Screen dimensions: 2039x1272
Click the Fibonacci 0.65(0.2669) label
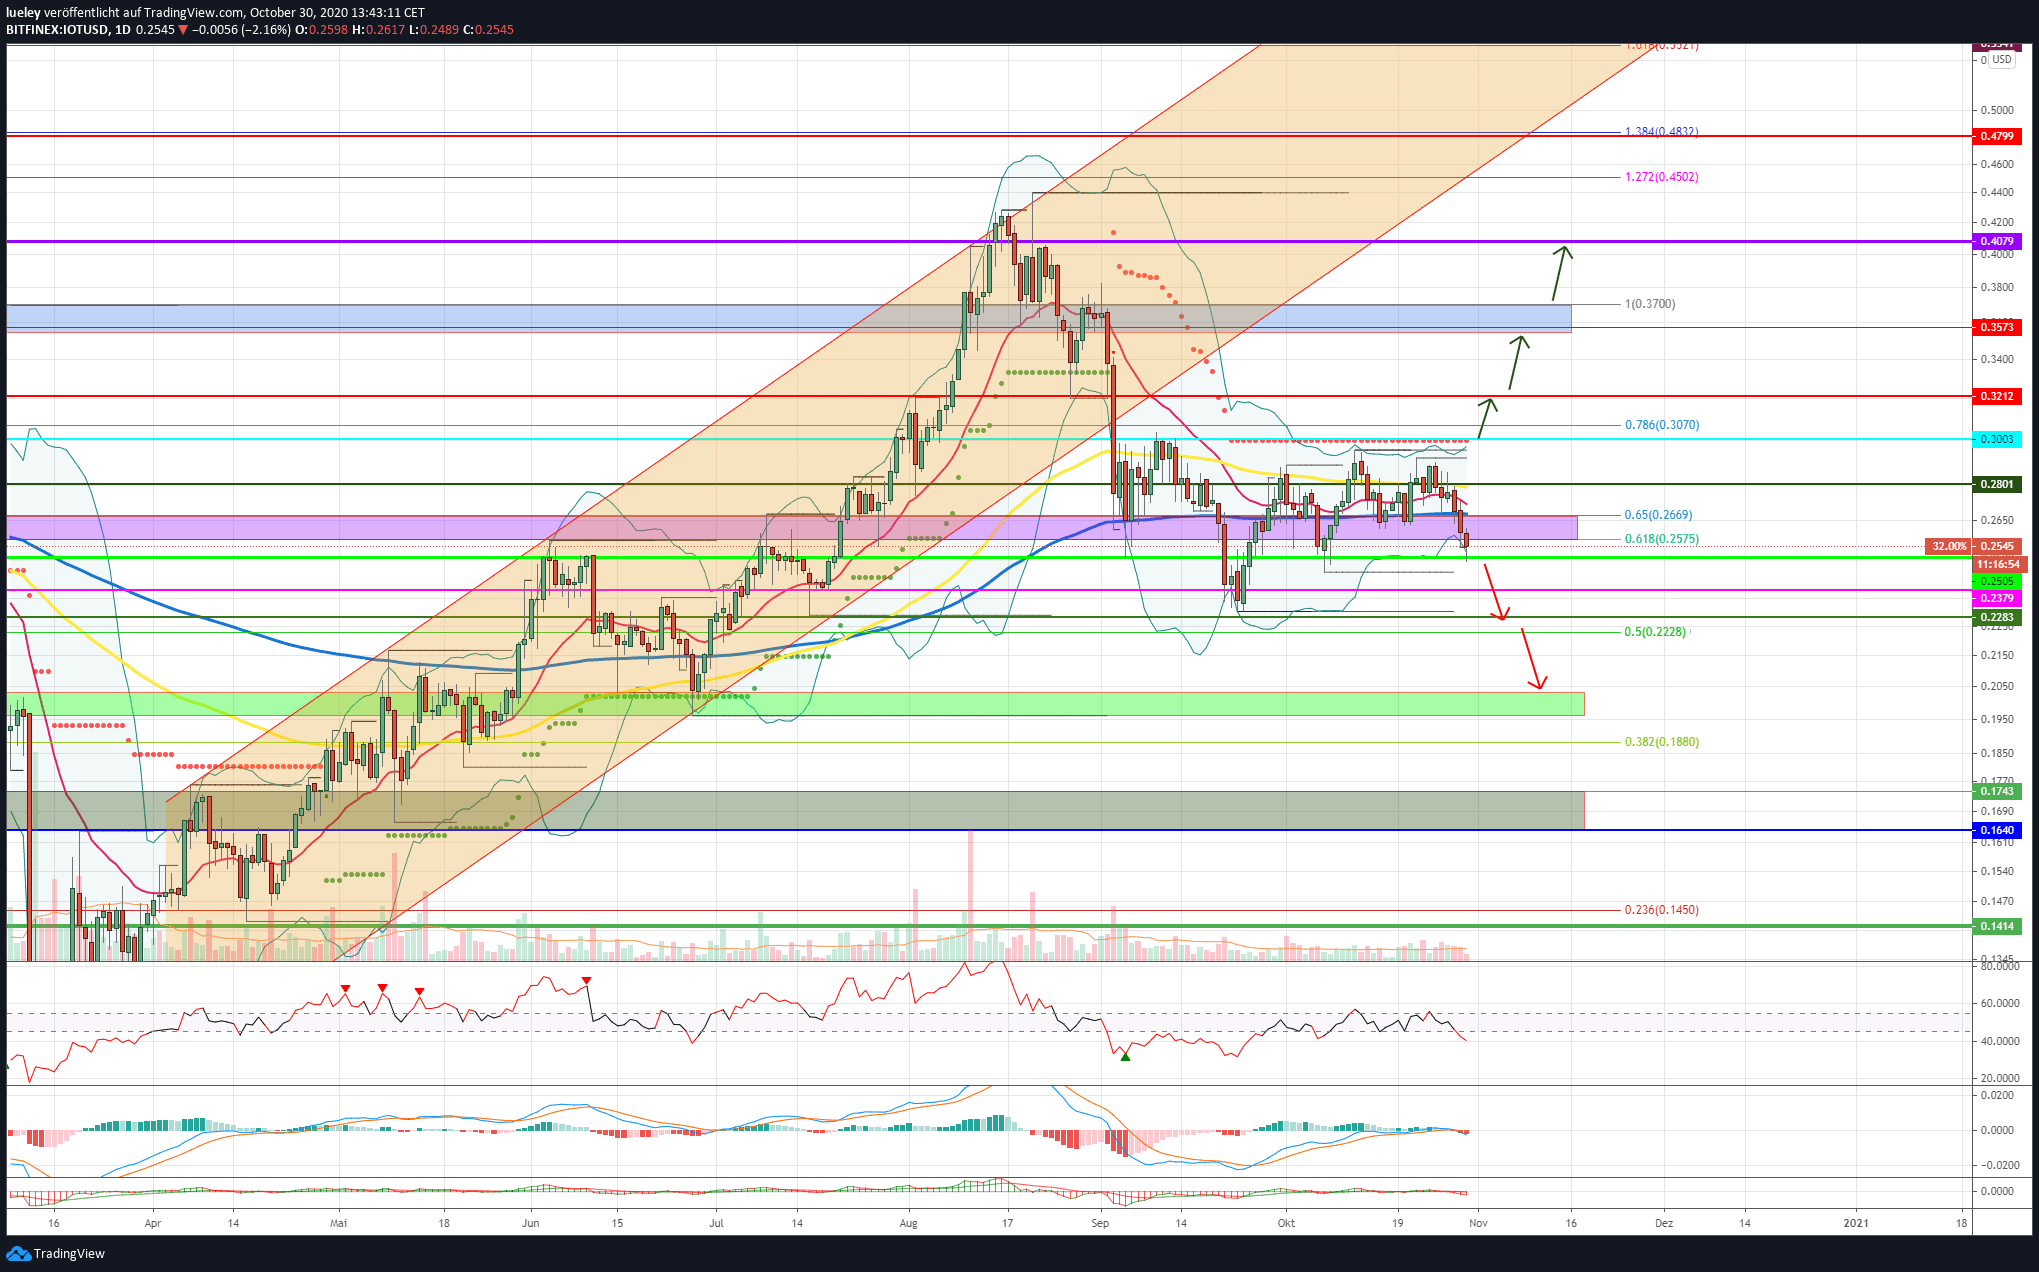(1658, 515)
